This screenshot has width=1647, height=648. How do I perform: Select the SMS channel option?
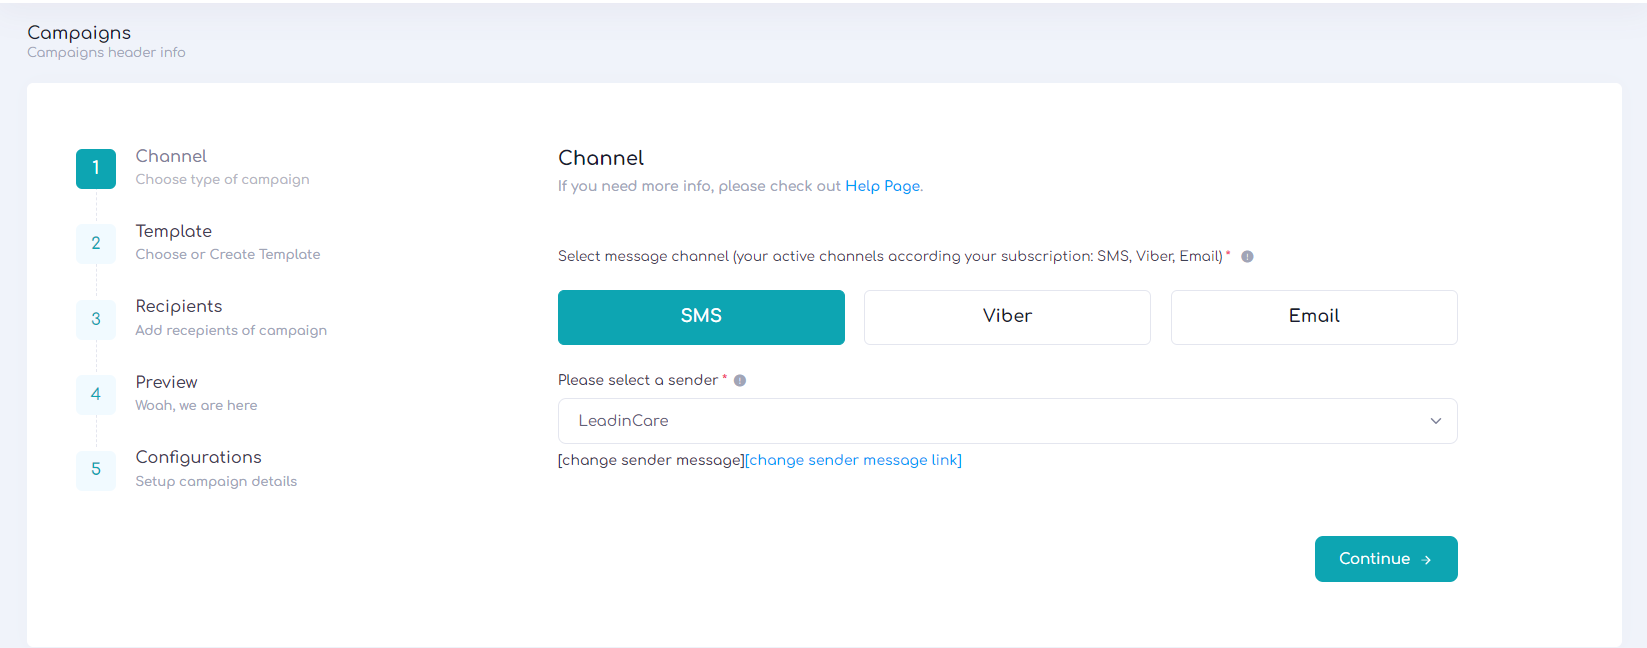[701, 317]
